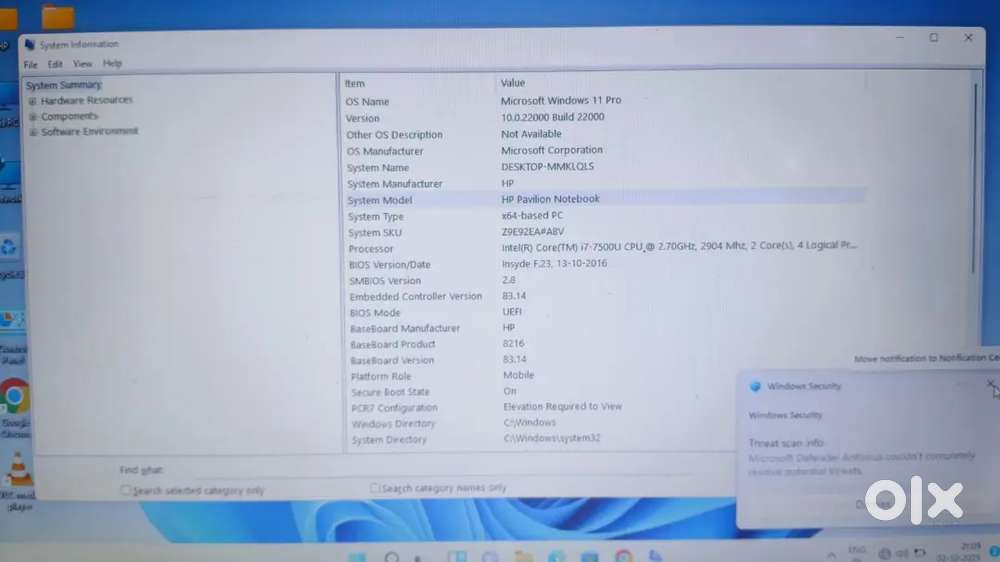Image resolution: width=1000 pixels, height=562 pixels.
Task: Open VLC media player desktop icon
Action: 17,469
